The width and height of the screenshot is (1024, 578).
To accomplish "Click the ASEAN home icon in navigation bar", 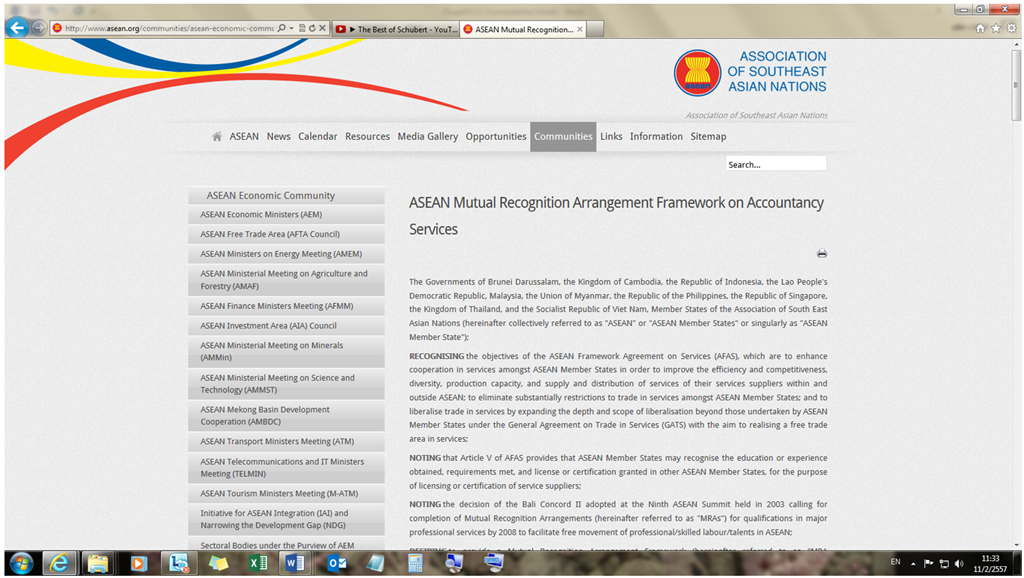I will tap(217, 137).
